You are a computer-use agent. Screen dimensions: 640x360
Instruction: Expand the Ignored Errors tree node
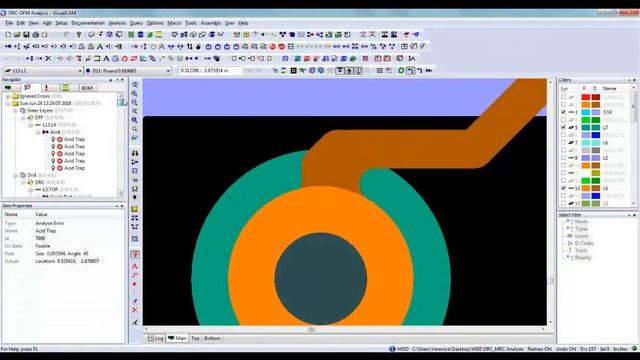[x=8, y=96]
